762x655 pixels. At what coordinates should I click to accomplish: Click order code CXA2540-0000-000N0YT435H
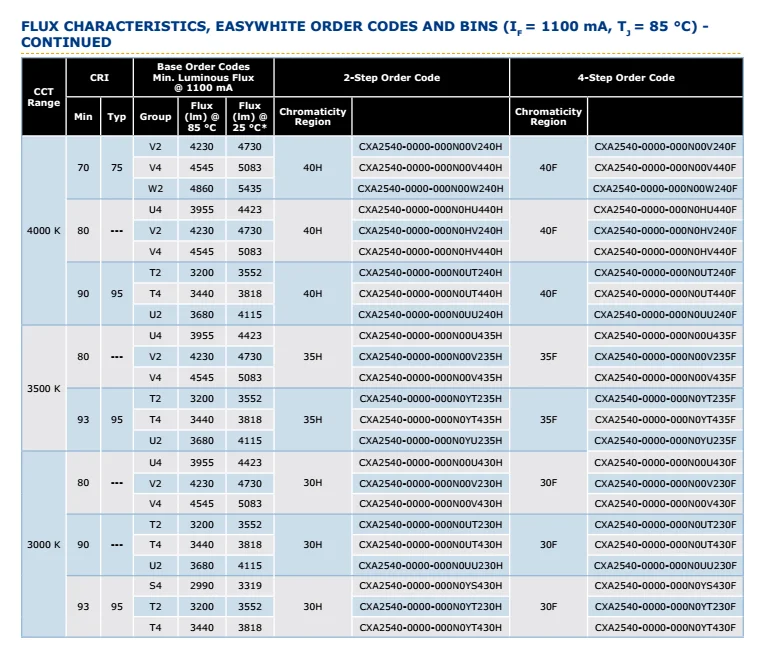coord(431,420)
